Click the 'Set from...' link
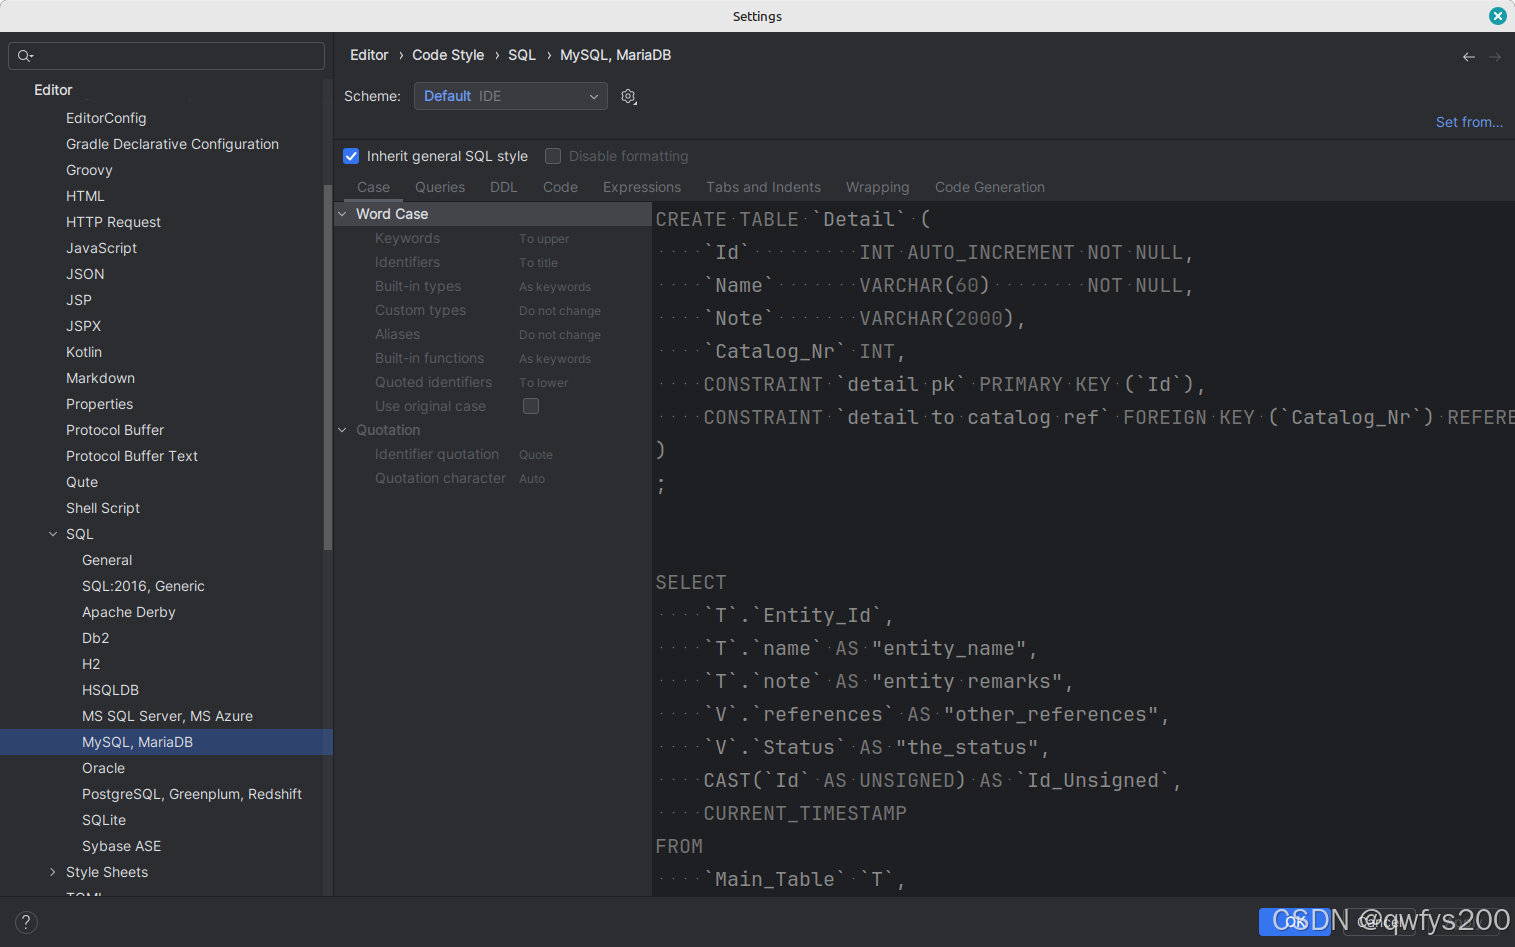Screen dimensions: 1515x947 (1469, 122)
